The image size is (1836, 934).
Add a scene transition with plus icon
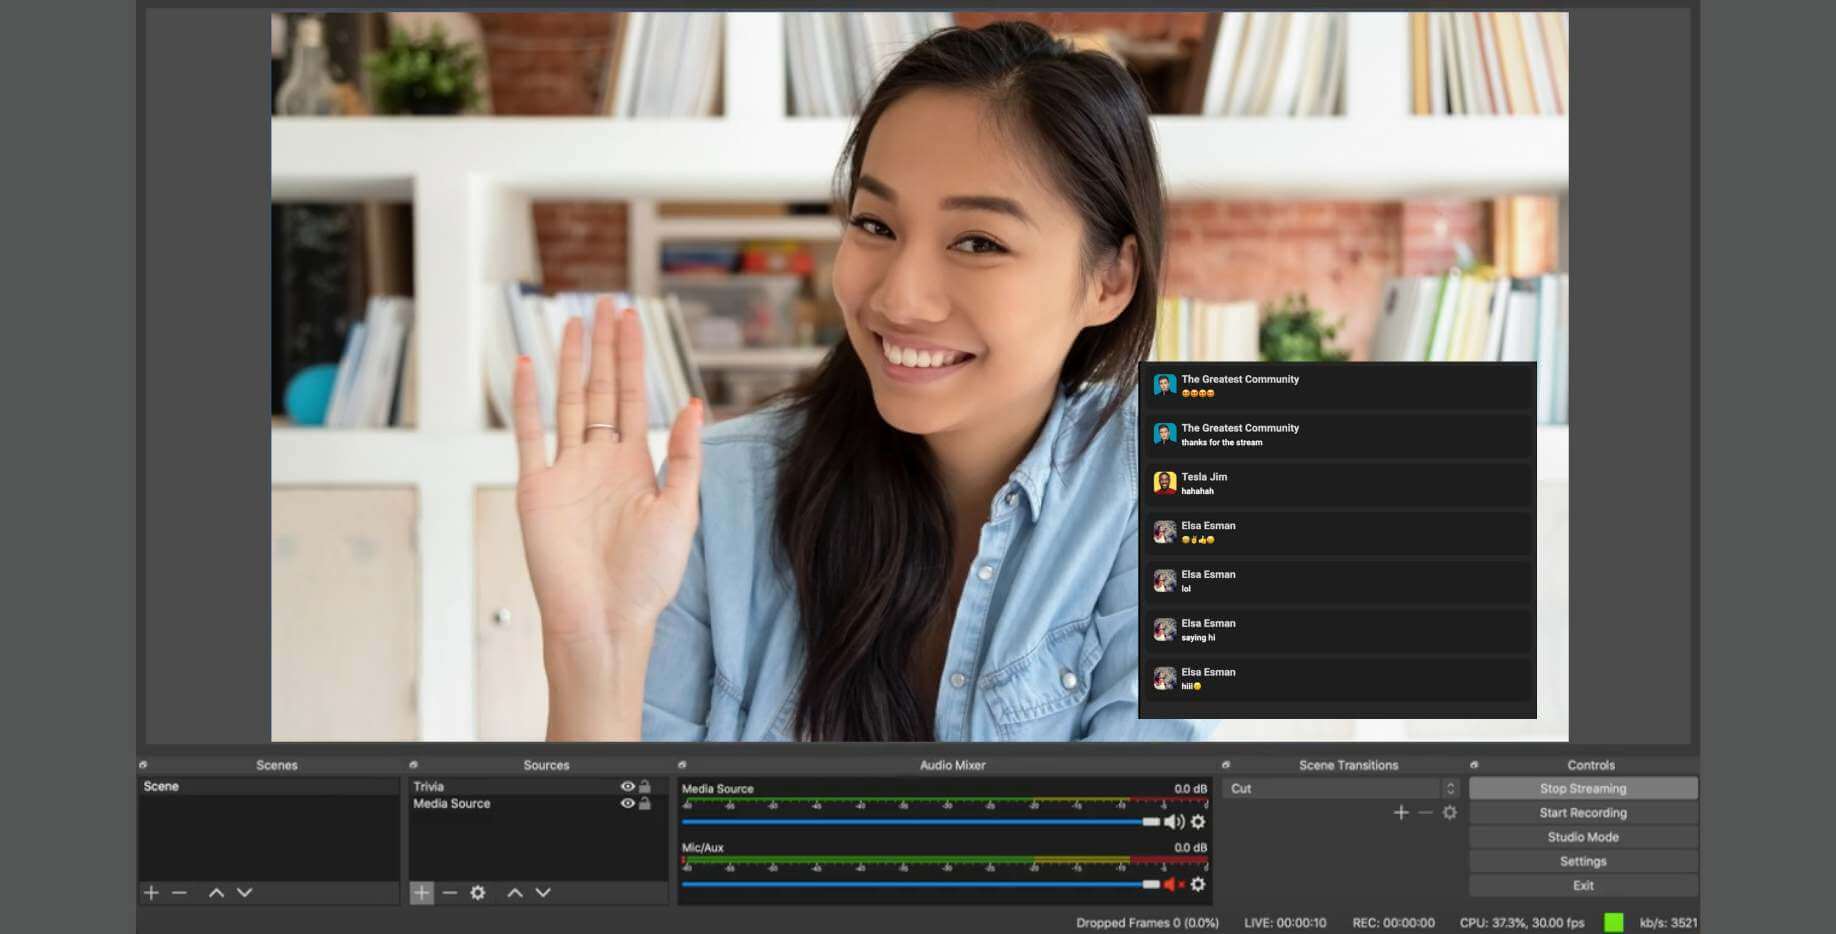point(1401,812)
